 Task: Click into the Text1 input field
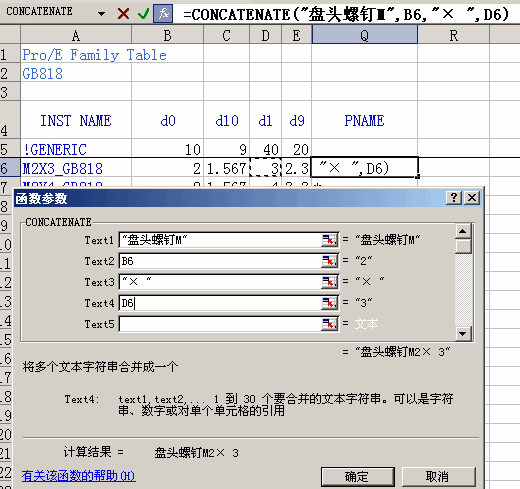220,240
